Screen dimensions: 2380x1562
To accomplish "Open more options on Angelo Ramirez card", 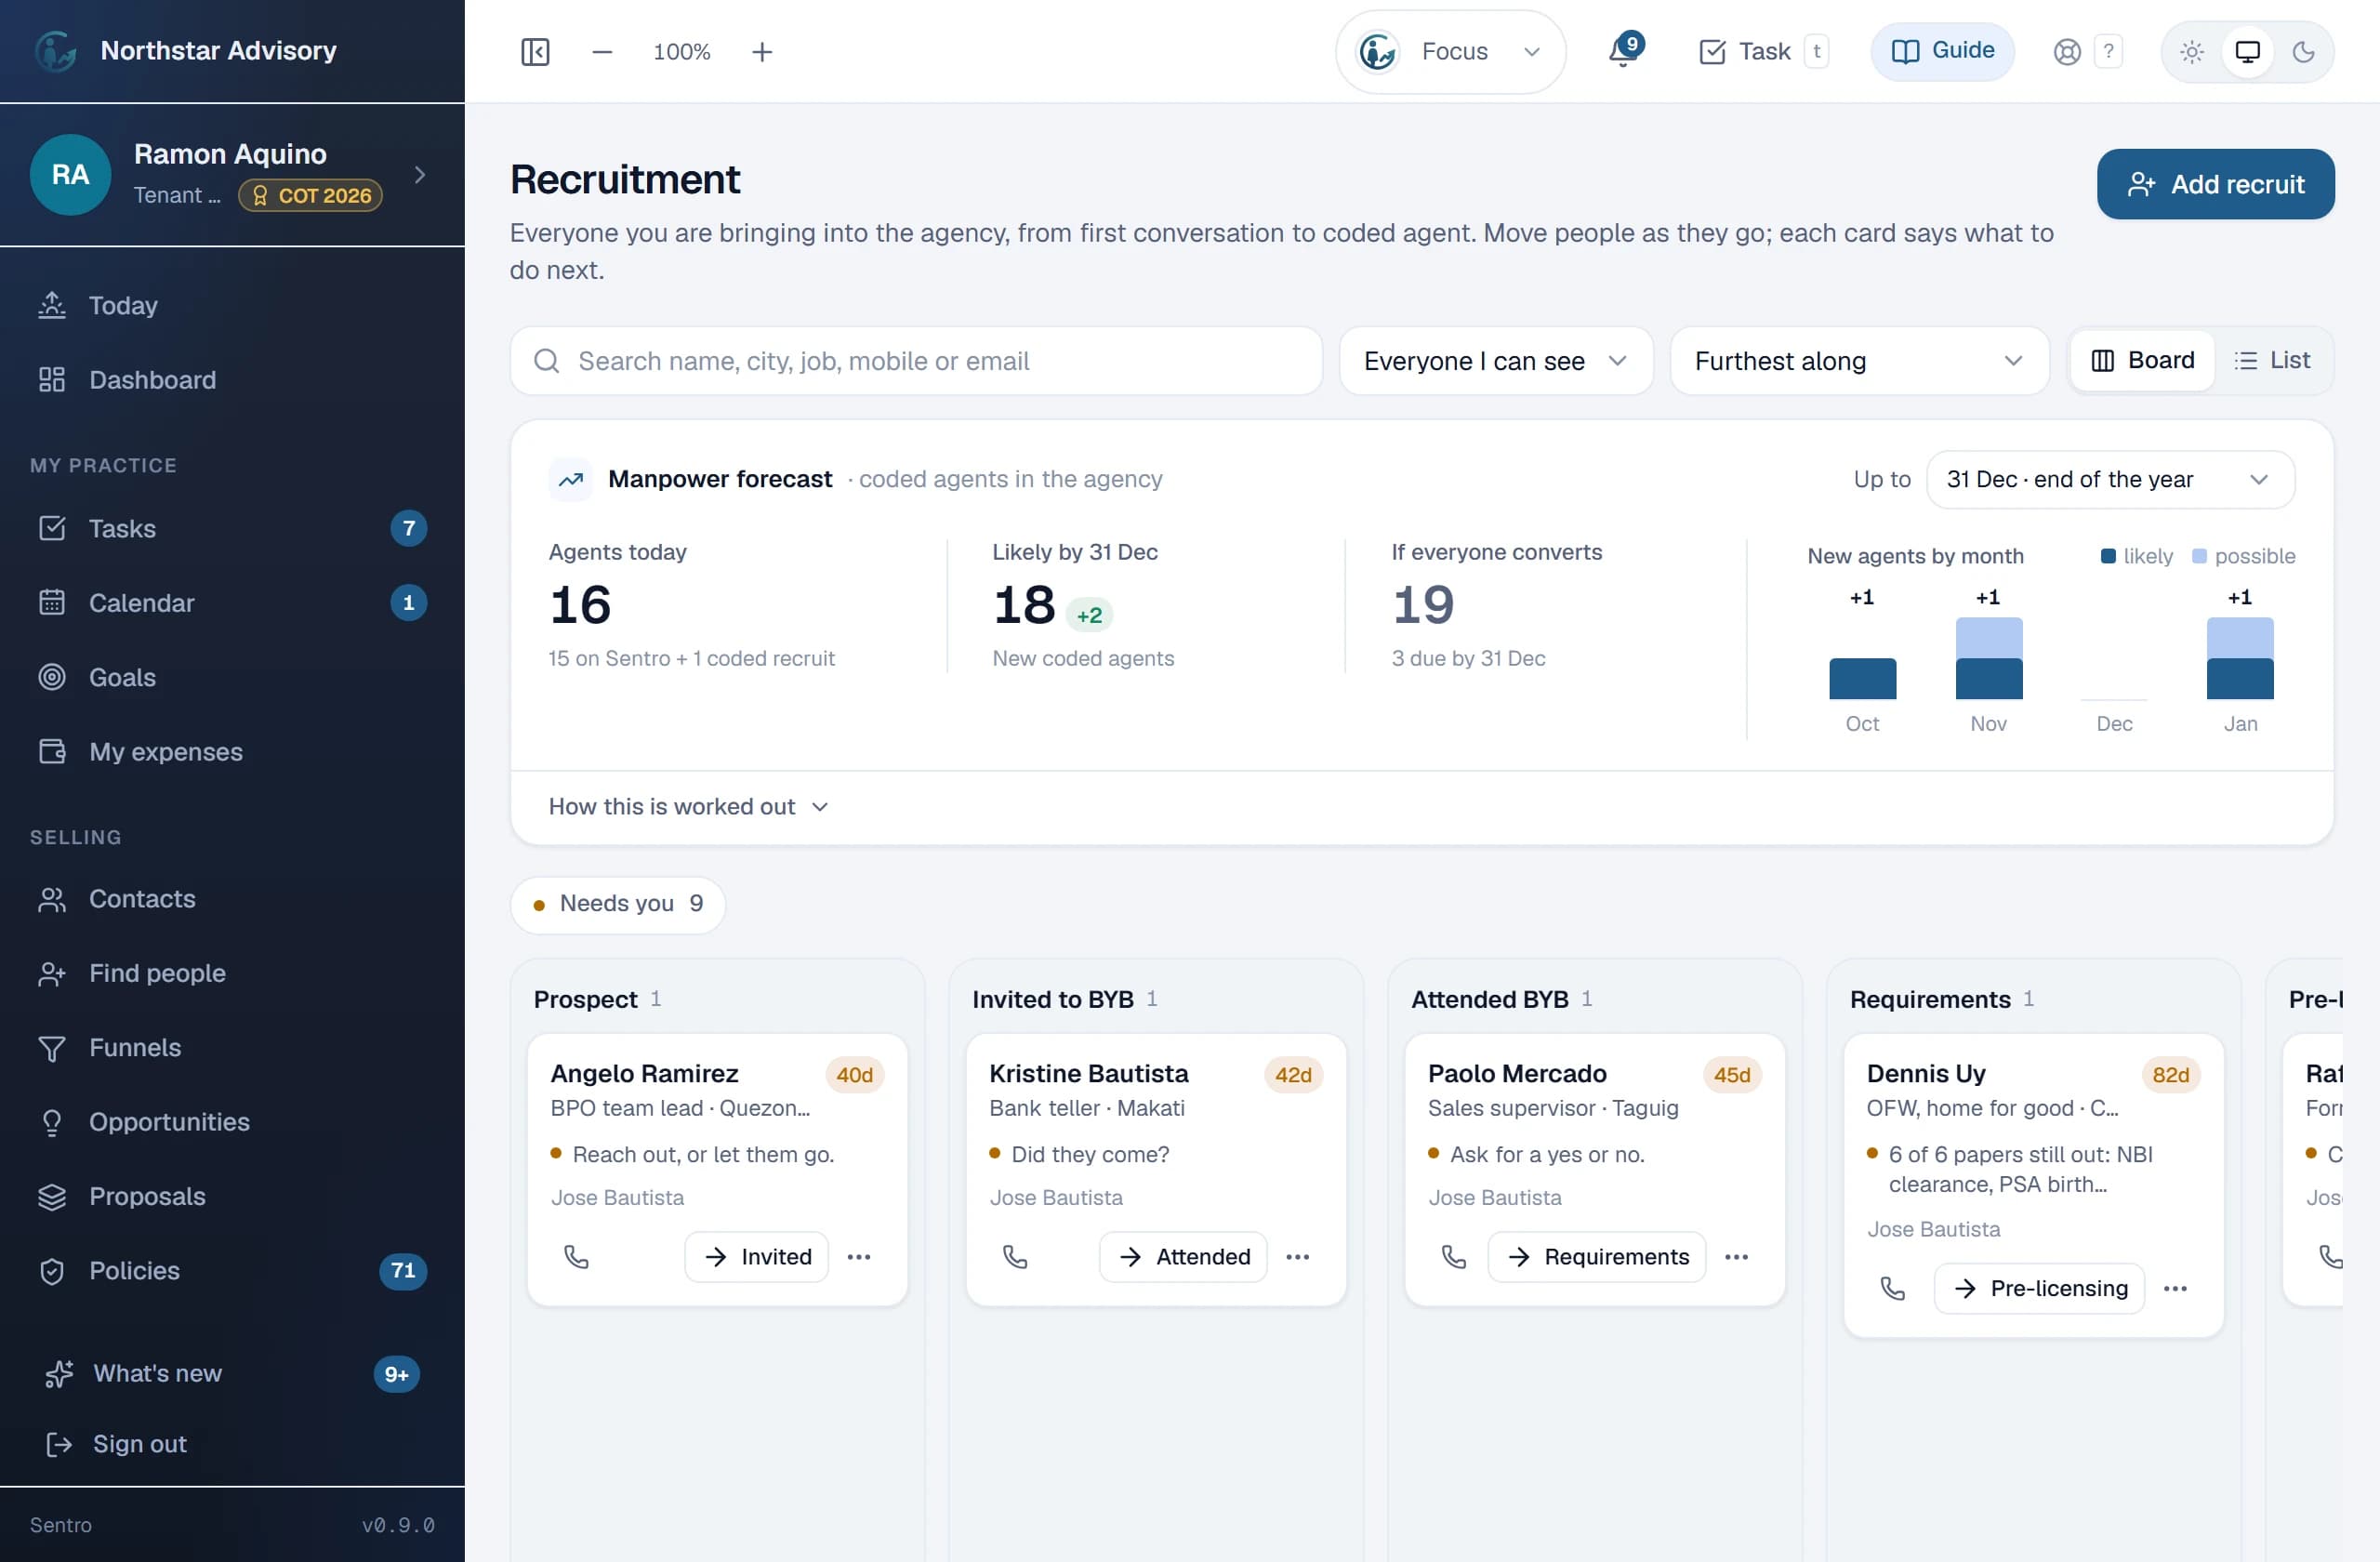I will (x=859, y=1256).
